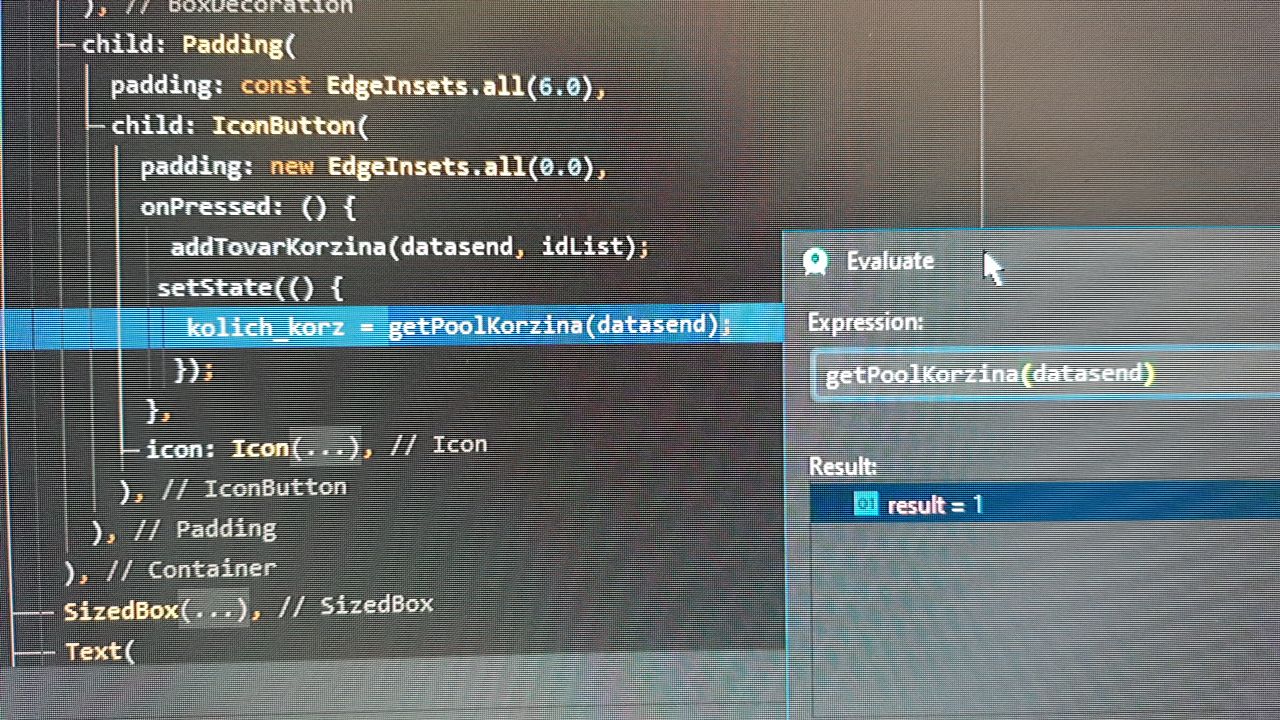The height and width of the screenshot is (720, 1280).
Task: Click the '// IconButton' closing comment
Action: [x=254, y=488]
